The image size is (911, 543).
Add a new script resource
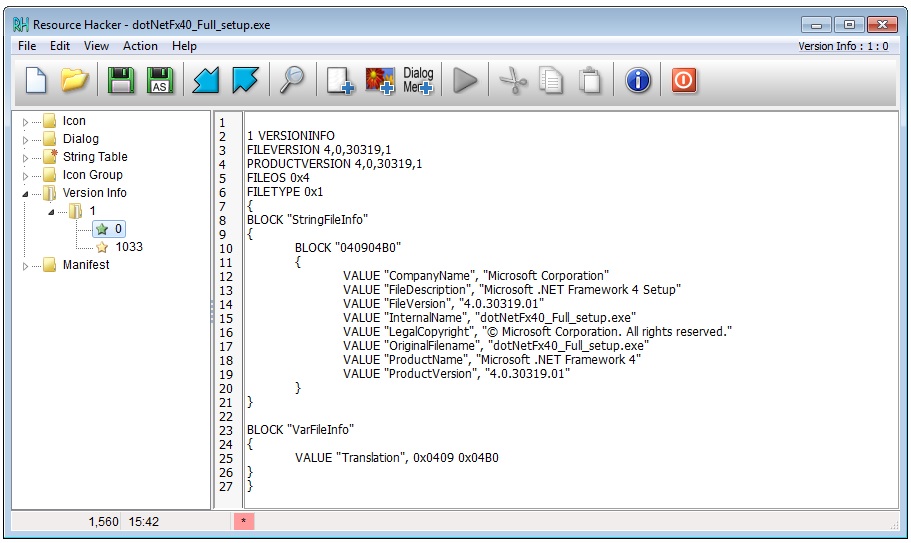pyautogui.click(x=340, y=80)
